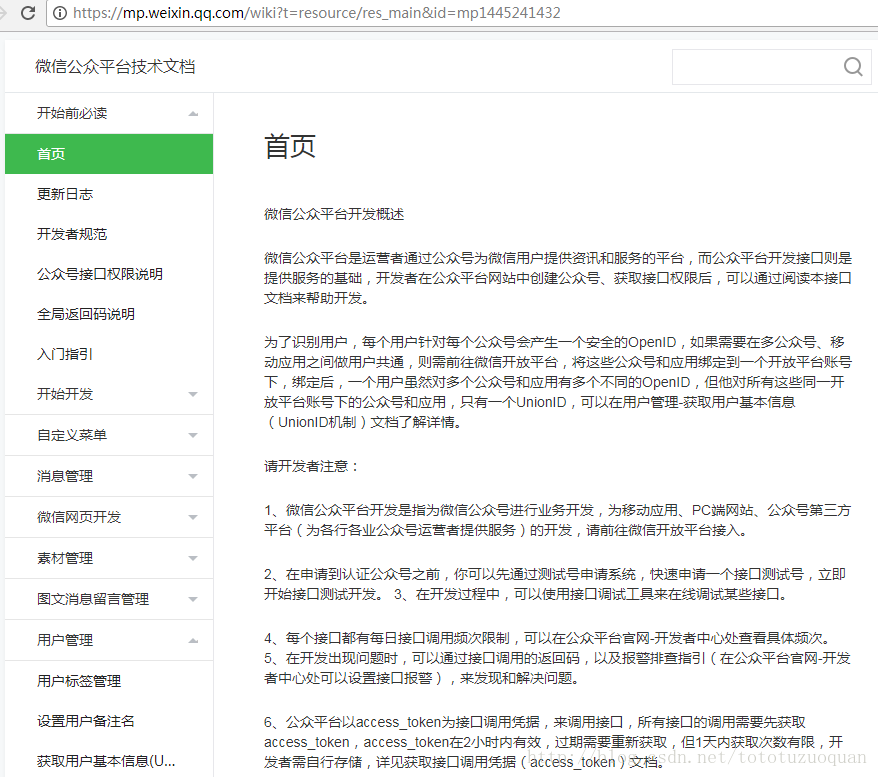Open 更新日志 in the sidebar
This screenshot has height=777, width=878.
[x=65, y=194]
